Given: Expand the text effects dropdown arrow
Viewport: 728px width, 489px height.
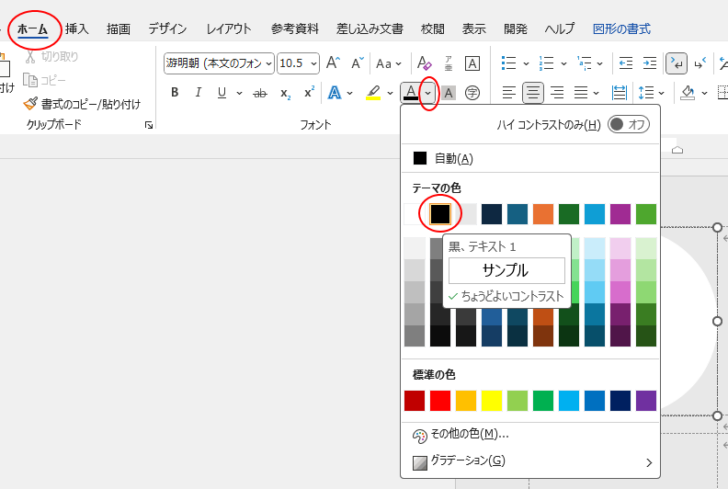Looking at the screenshot, I should tap(350, 93).
